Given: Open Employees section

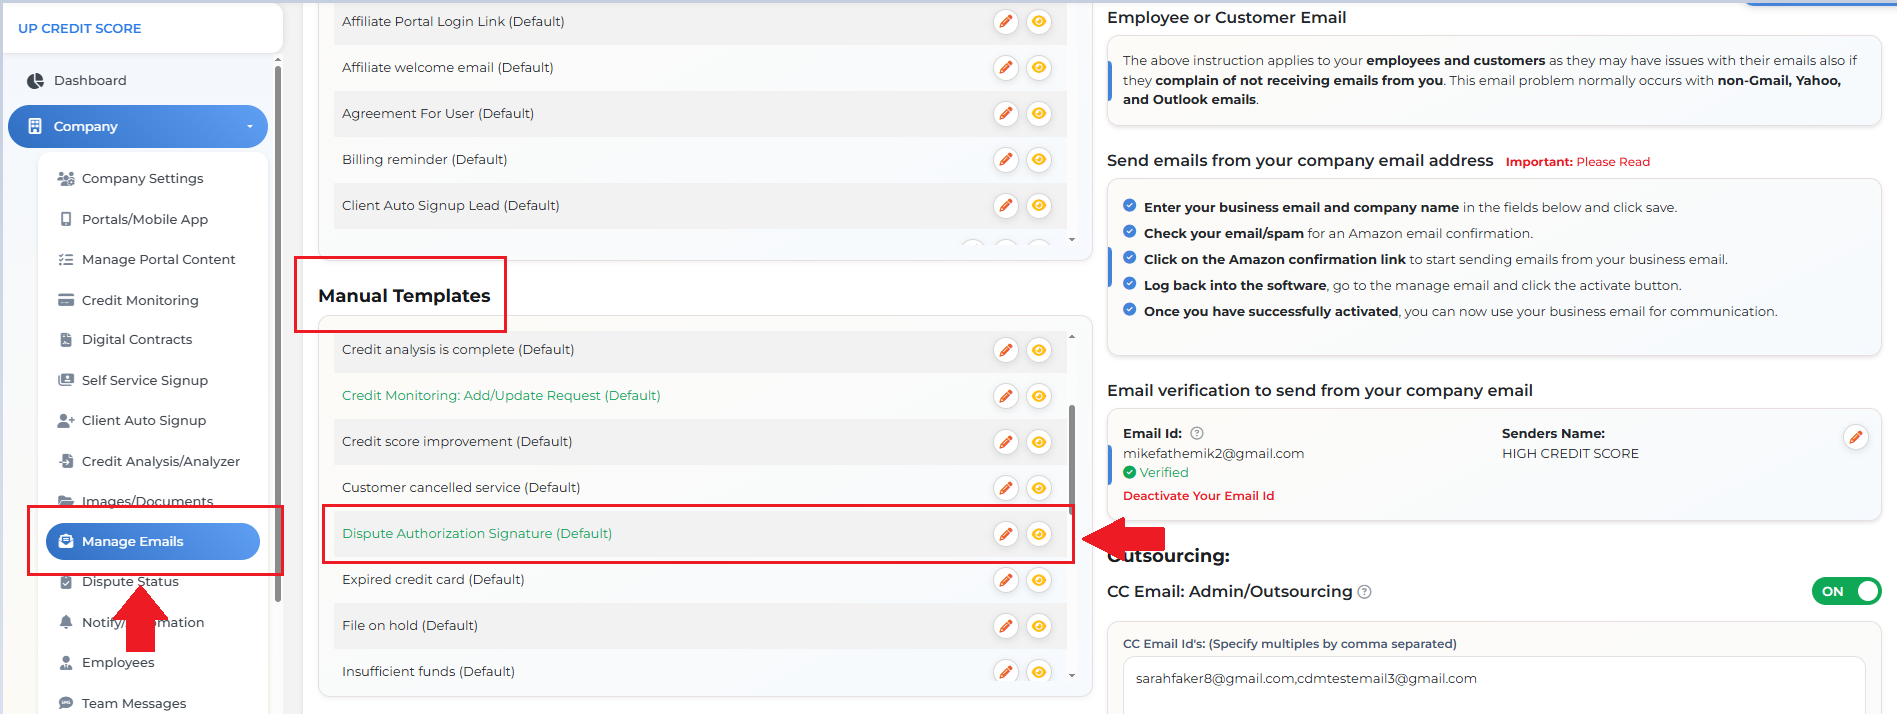Looking at the screenshot, I should pos(118,662).
